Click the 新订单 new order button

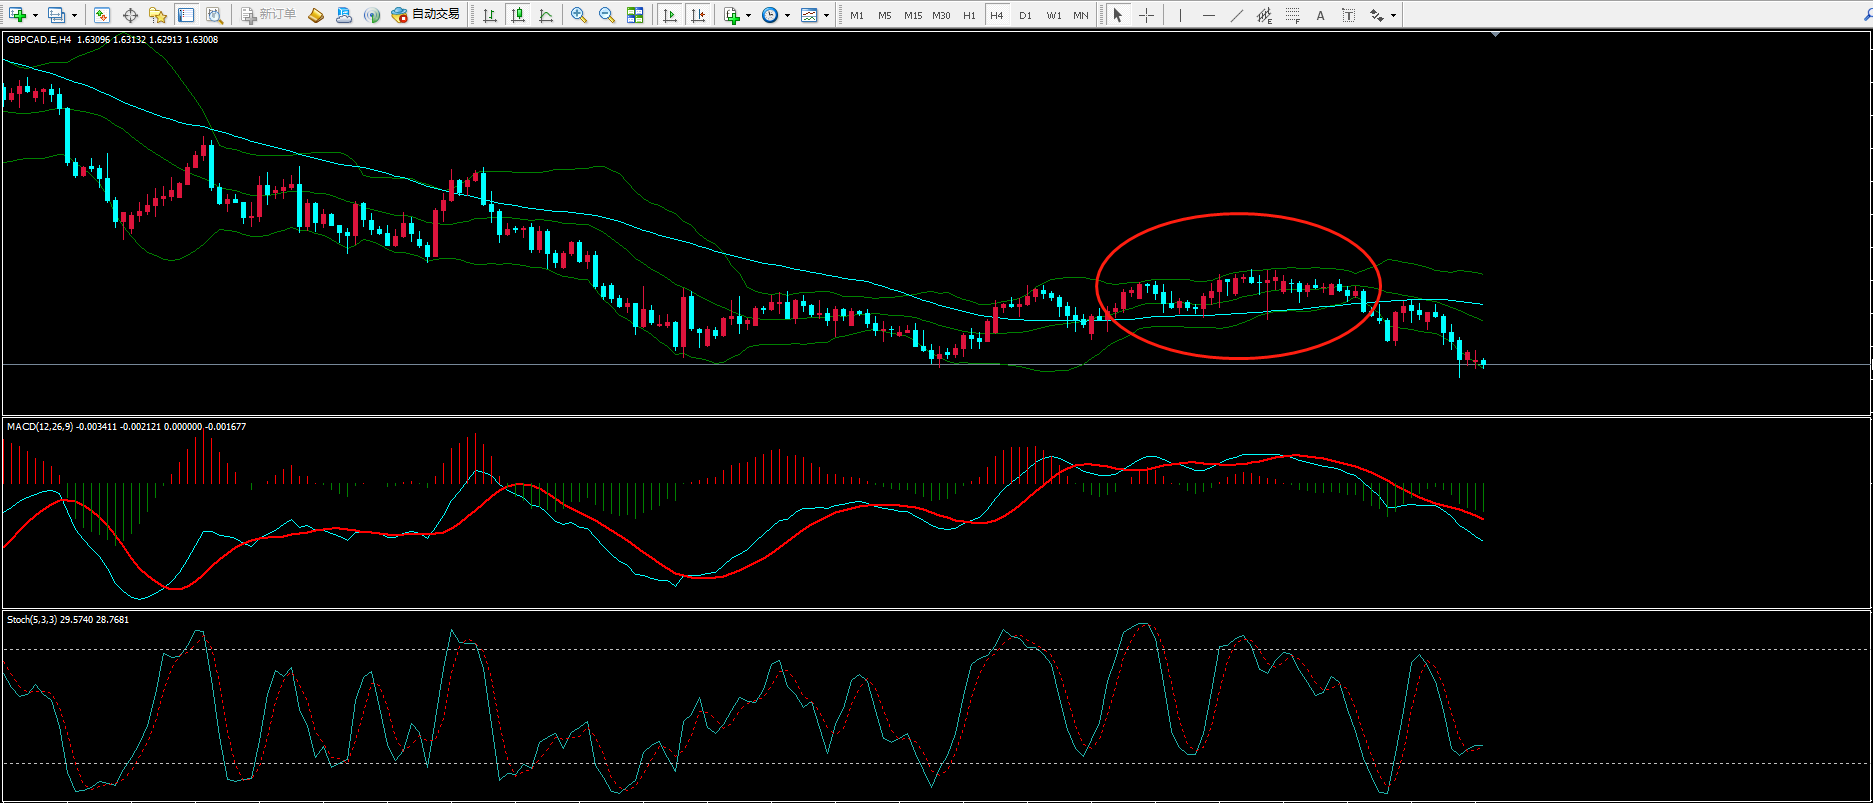click(268, 15)
